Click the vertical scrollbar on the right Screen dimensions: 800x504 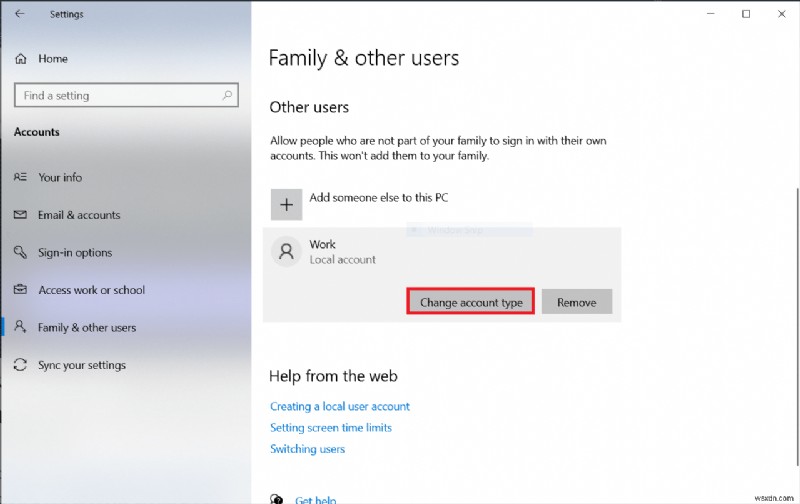pyautogui.click(x=796, y=326)
